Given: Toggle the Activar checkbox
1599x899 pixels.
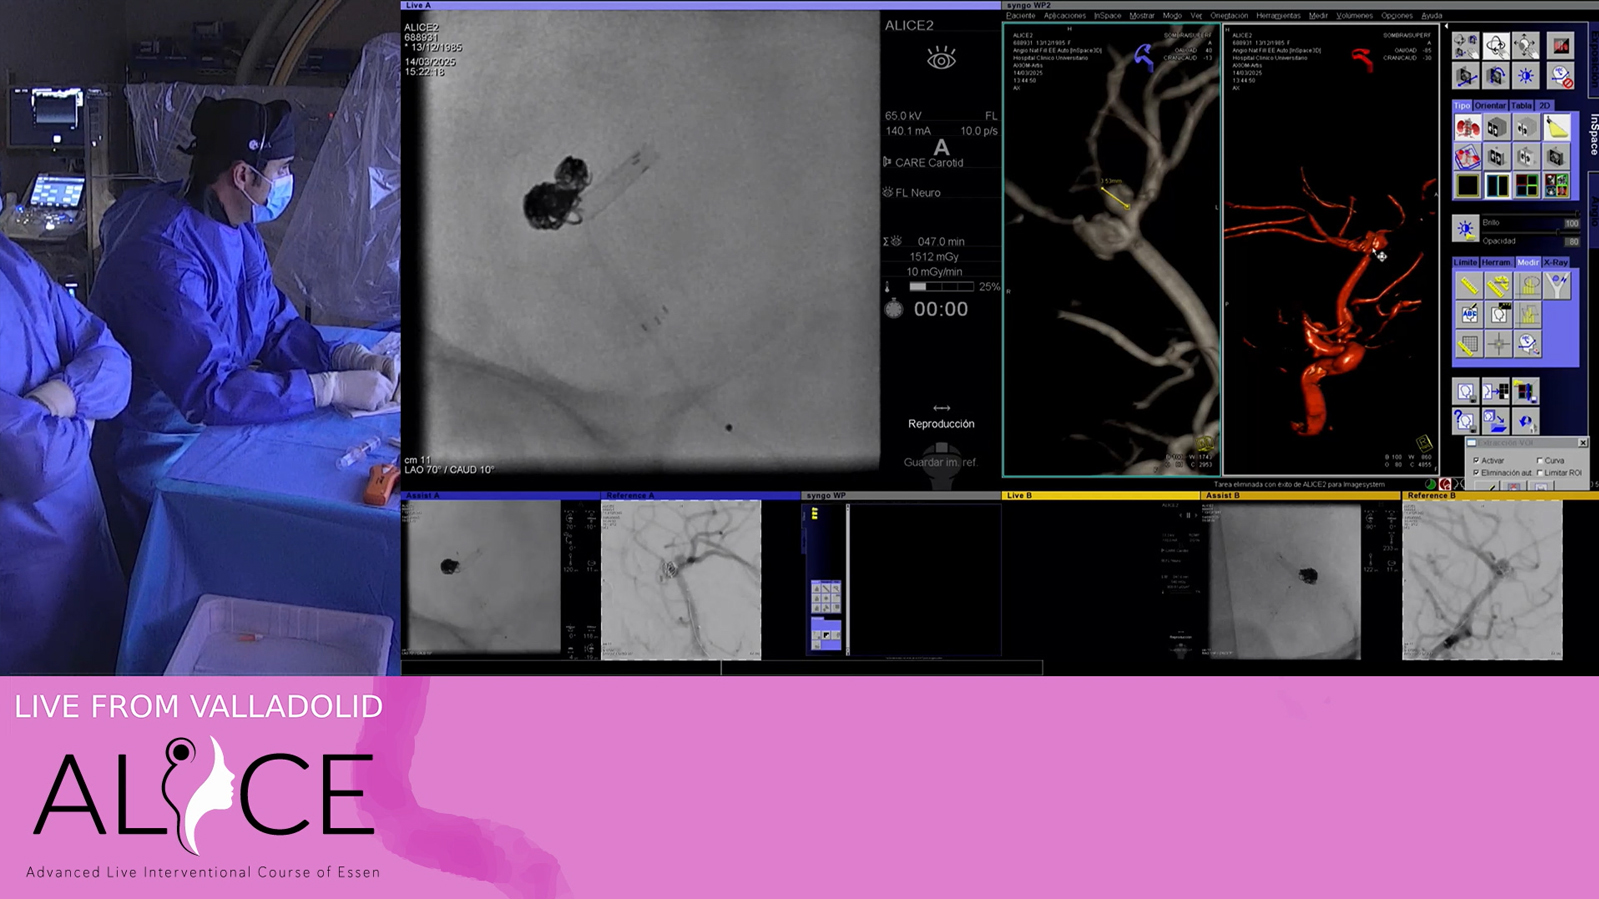Looking at the screenshot, I should [1477, 460].
